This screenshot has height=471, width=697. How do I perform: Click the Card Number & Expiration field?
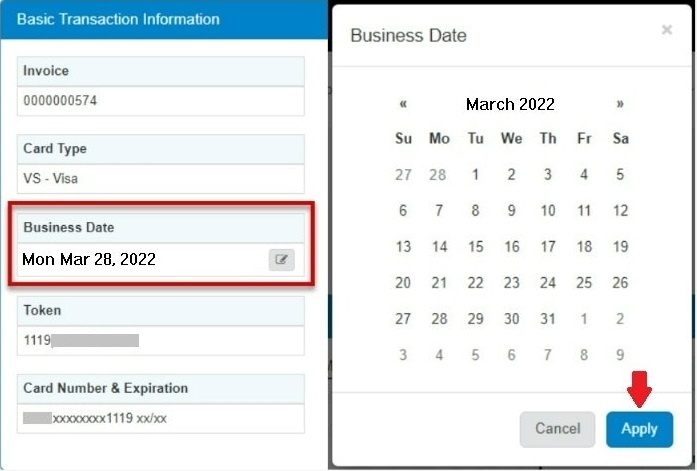click(x=161, y=418)
